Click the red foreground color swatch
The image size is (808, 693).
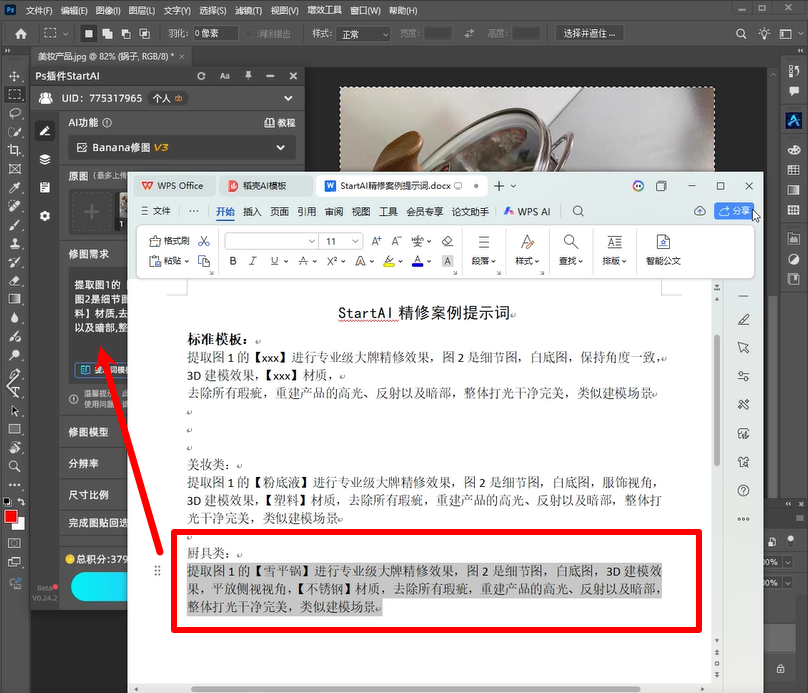coord(10,516)
